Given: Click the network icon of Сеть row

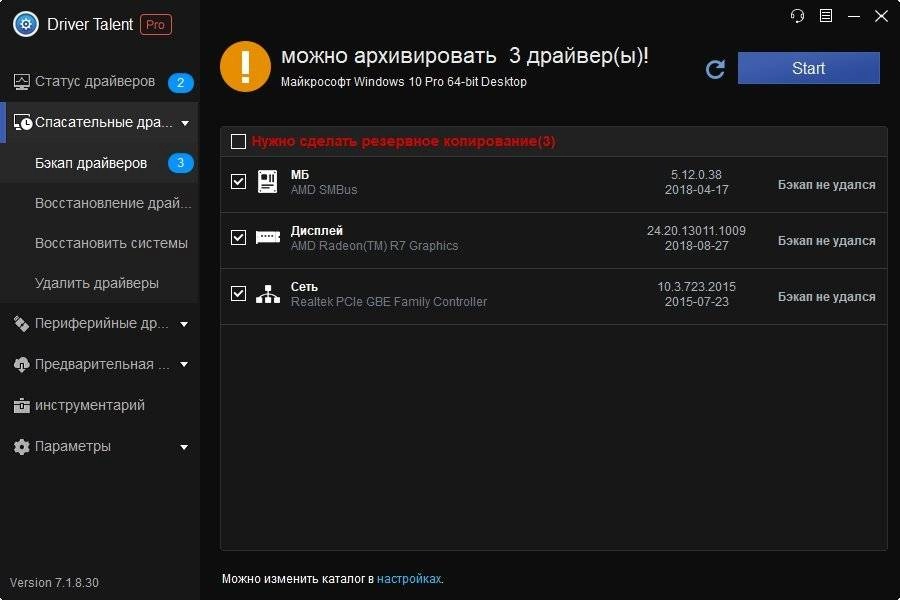Looking at the screenshot, I should point(267,293).
